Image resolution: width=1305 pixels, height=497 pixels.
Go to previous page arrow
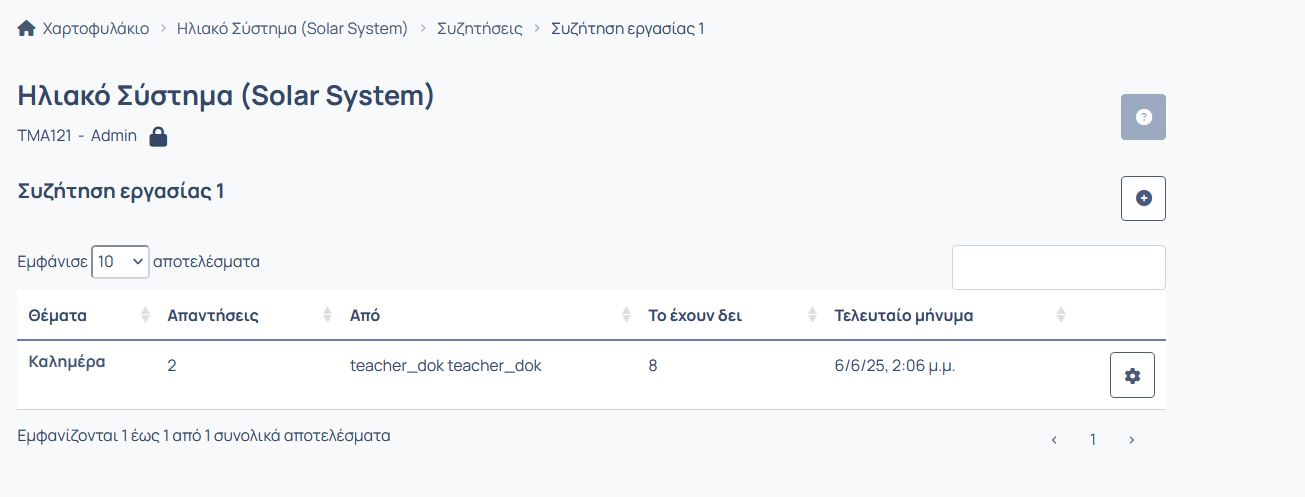(1054, 440)
